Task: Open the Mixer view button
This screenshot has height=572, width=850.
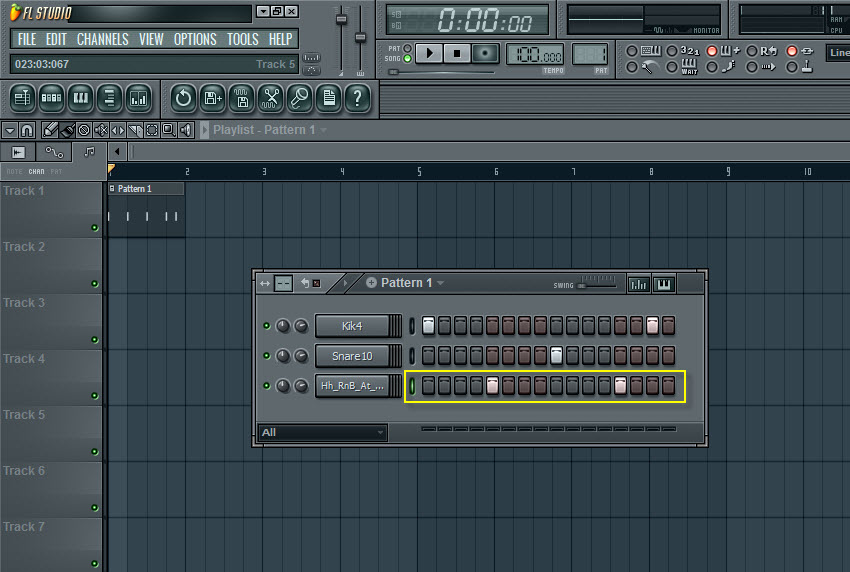Action: click(x=139, y=98)
